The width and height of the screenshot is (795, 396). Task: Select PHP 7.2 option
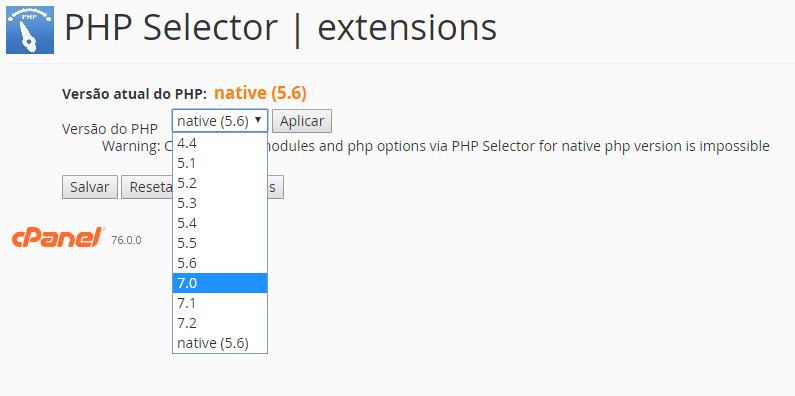click(x=220, y=323)
